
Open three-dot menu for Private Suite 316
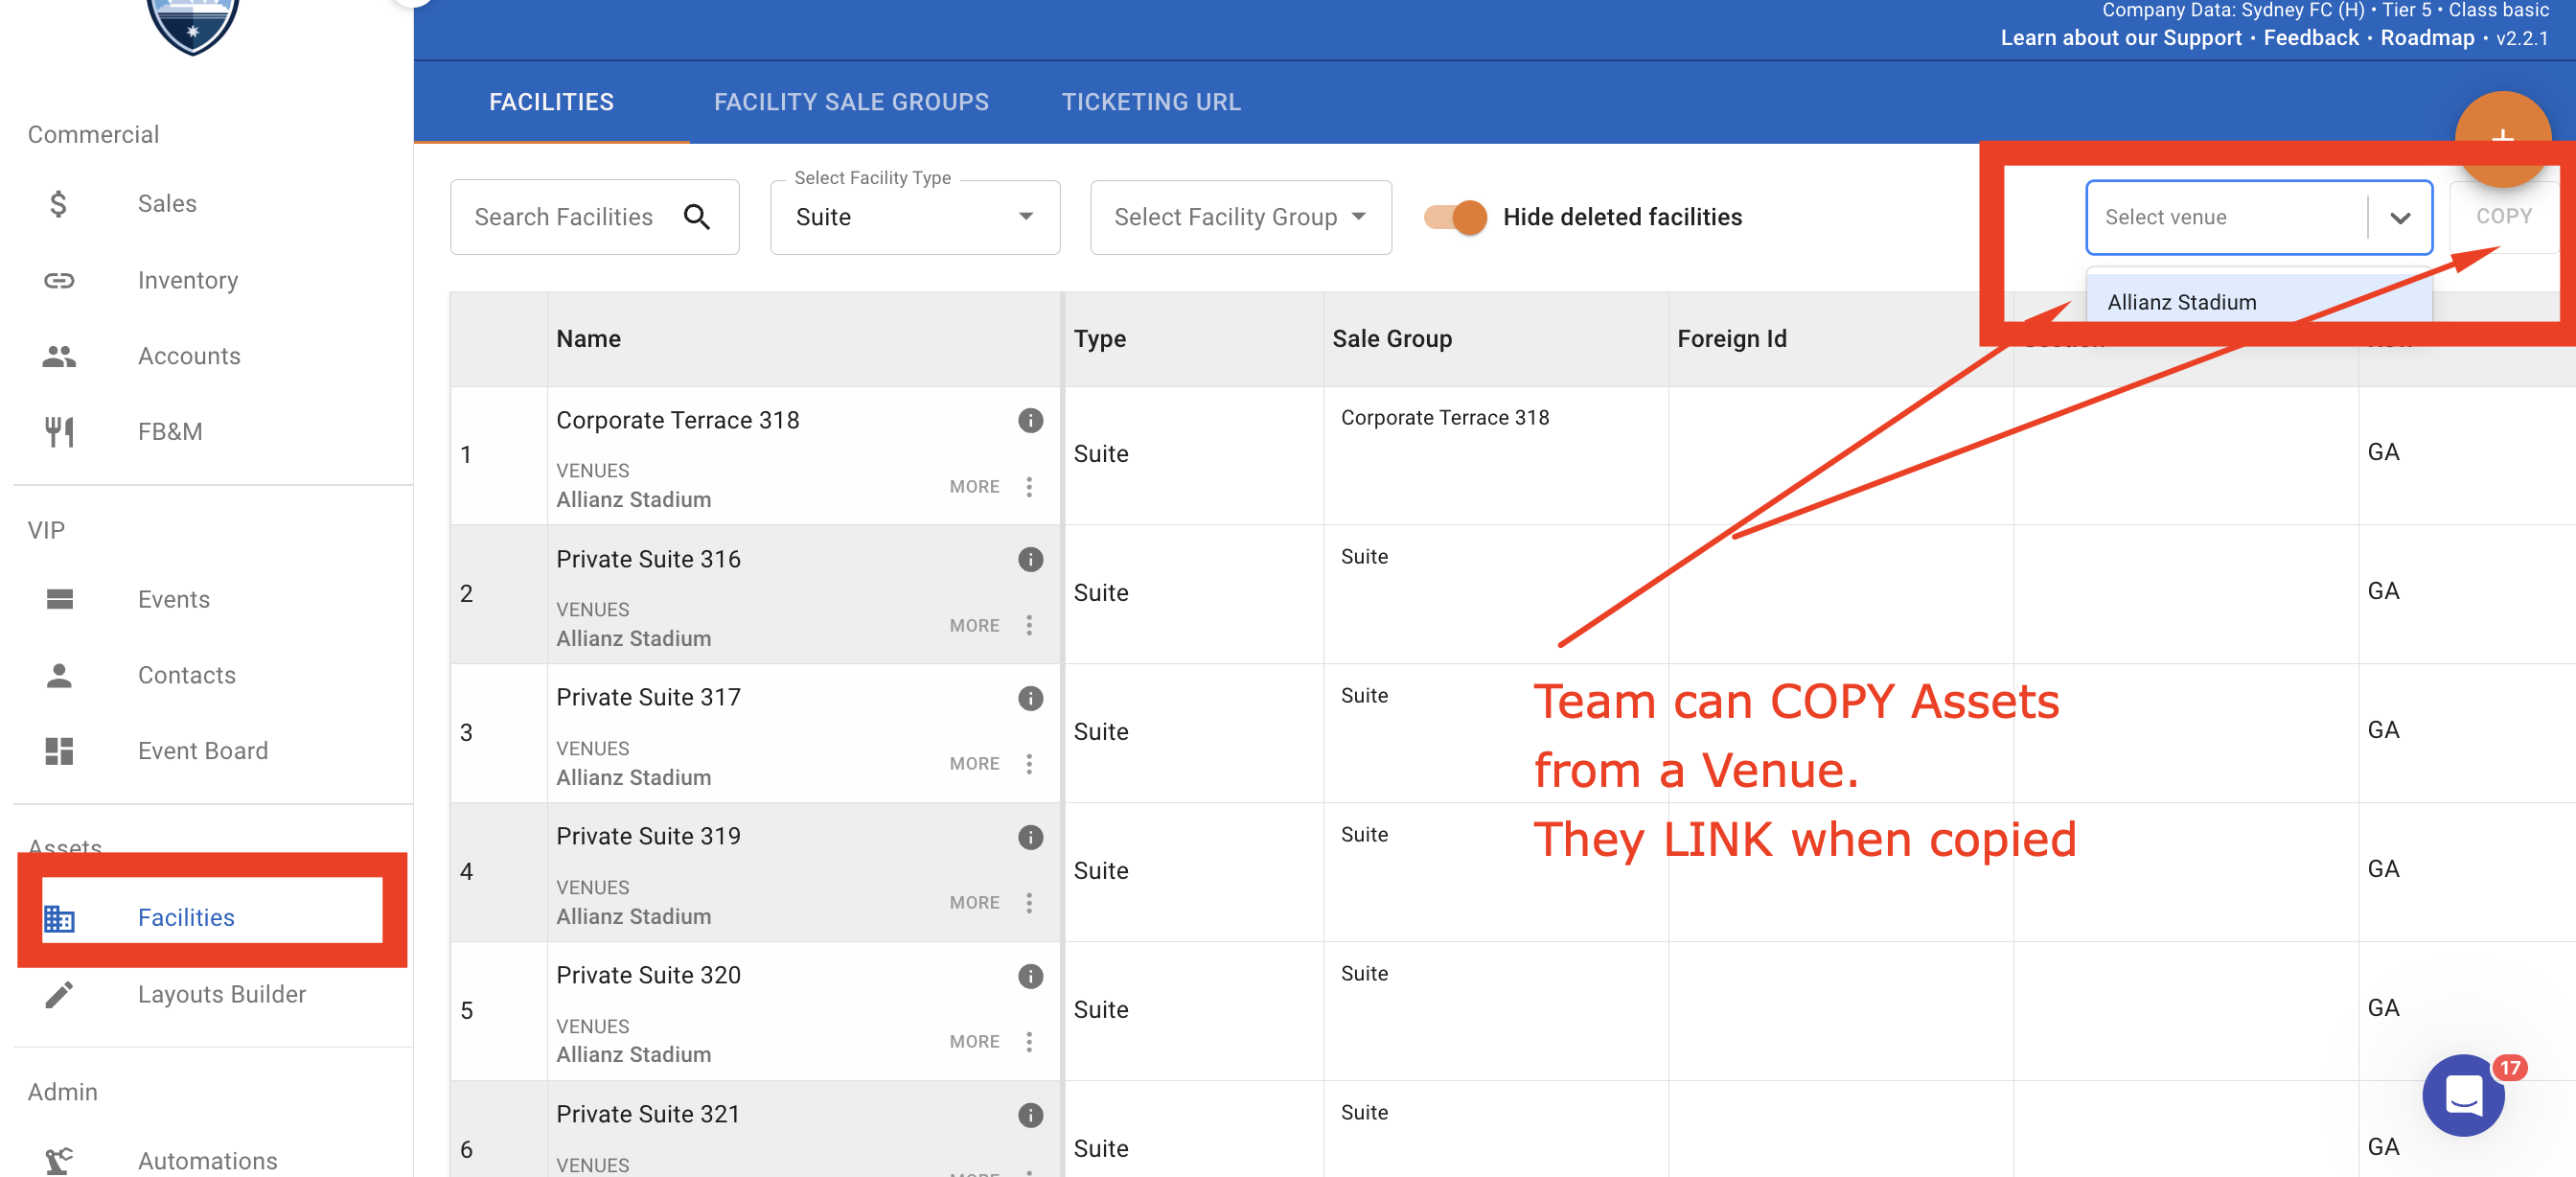(x=1029, y=625)
